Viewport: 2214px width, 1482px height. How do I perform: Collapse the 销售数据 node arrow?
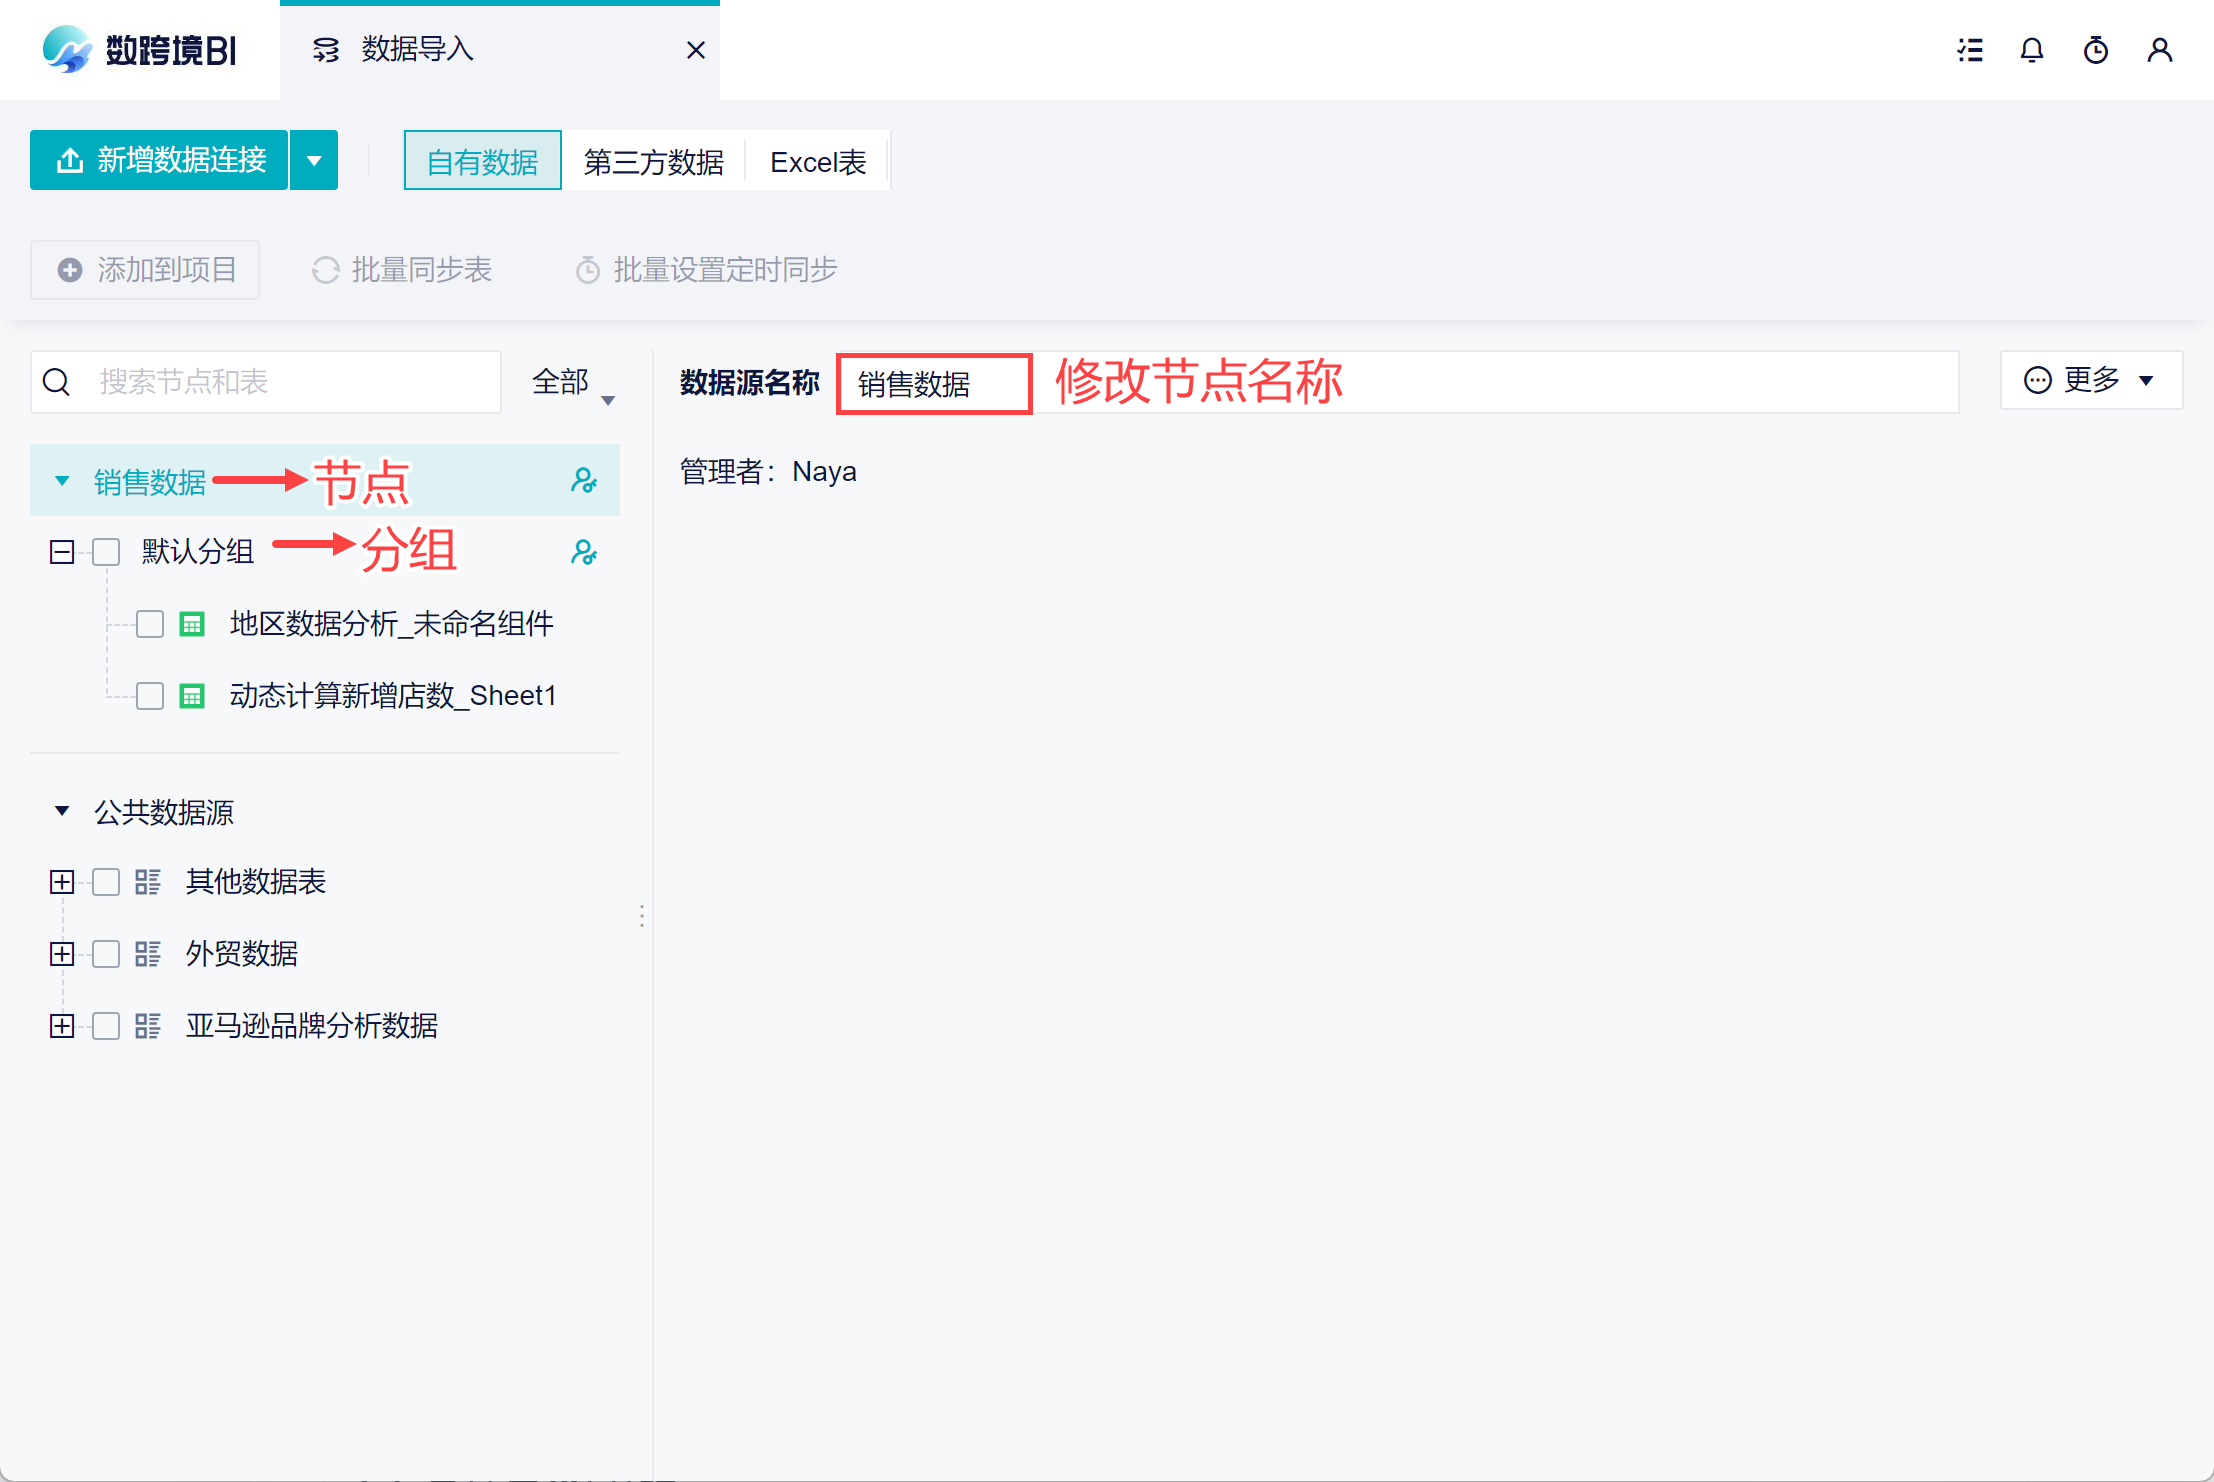(62, 481)
